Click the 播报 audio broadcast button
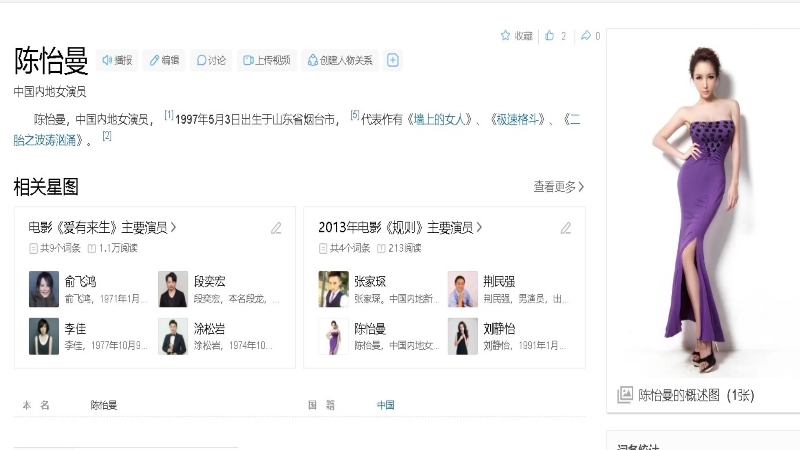 click(x=117, y=60)
